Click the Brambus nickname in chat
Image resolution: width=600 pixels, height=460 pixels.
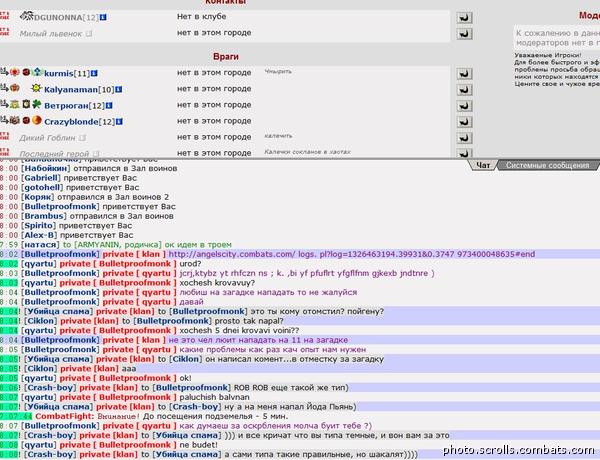pos(44,216)
